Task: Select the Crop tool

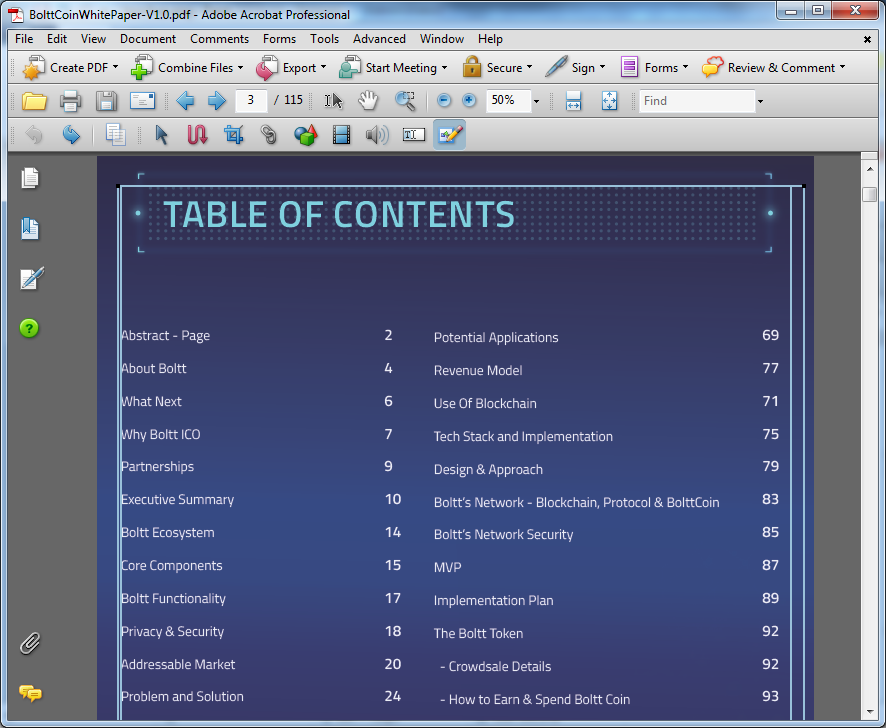Action: coord(233,135)
